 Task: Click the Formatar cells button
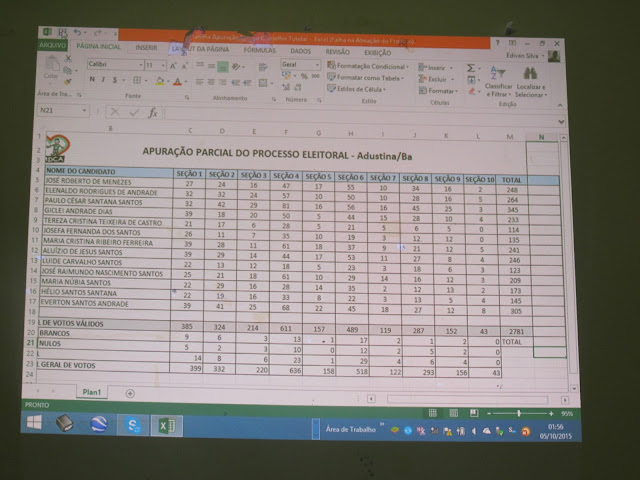coord(439,91)
